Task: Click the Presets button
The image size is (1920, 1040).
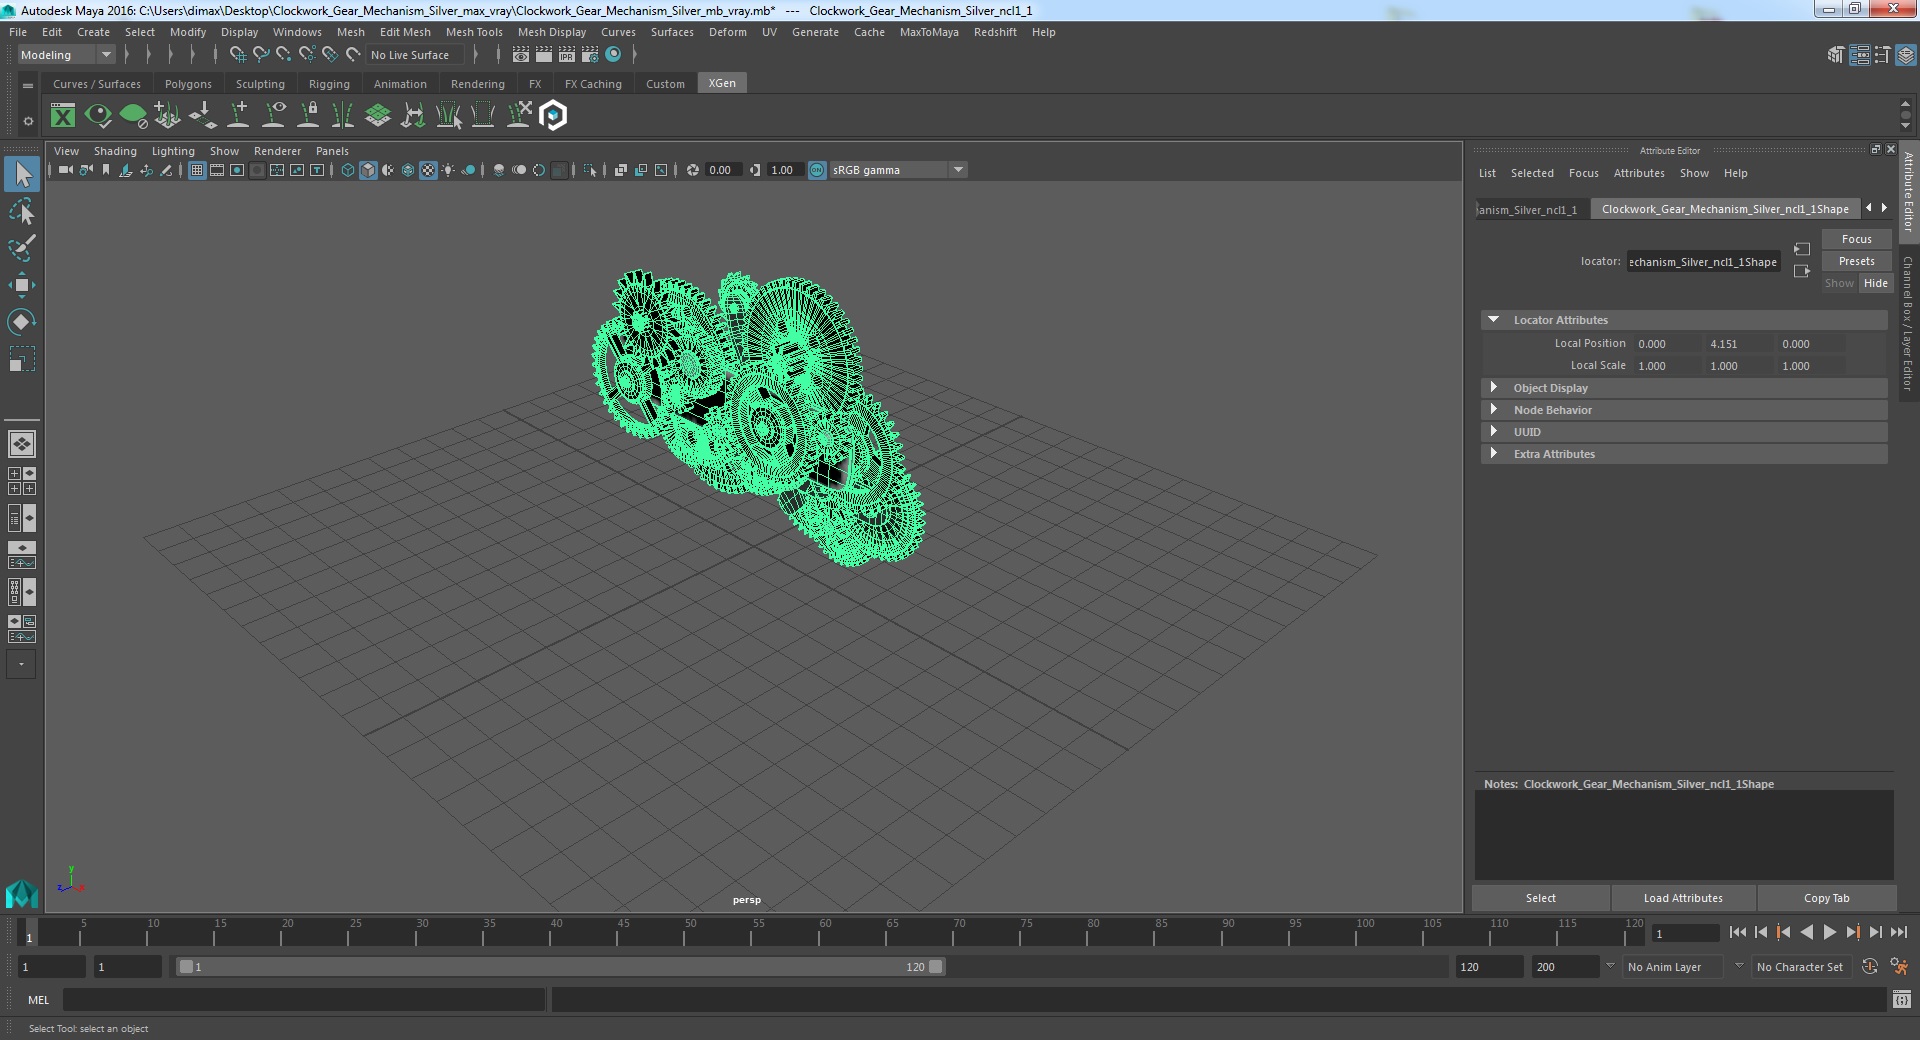Action: coord(1856,261)
